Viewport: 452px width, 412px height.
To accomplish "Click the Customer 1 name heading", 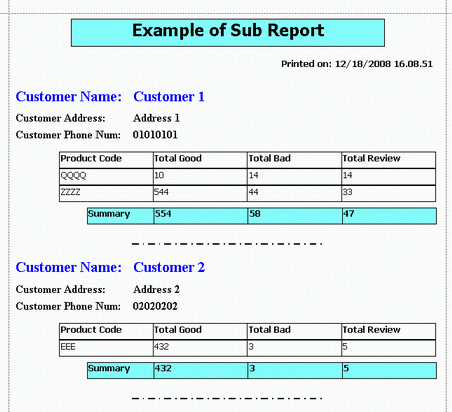I will point(169,97).
